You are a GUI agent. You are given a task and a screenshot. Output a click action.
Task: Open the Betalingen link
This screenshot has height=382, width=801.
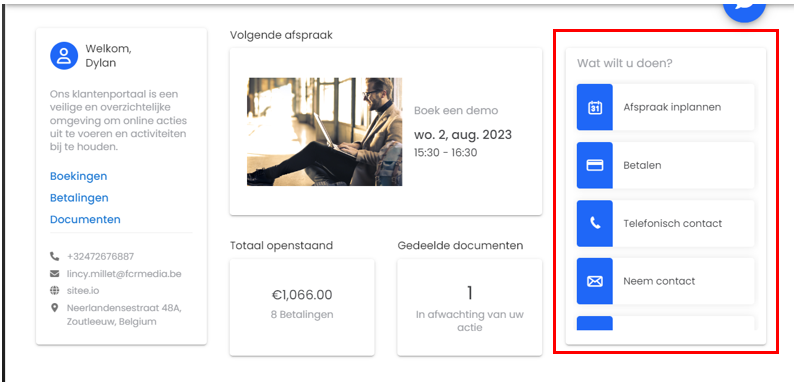pyautogui.click(x=79, y=198)
